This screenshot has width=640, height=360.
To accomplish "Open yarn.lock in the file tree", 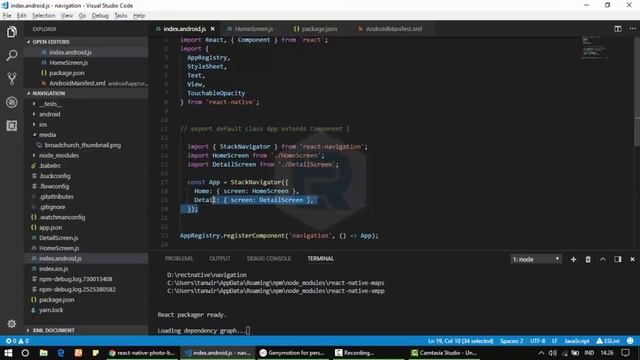I will coord(51,310).
